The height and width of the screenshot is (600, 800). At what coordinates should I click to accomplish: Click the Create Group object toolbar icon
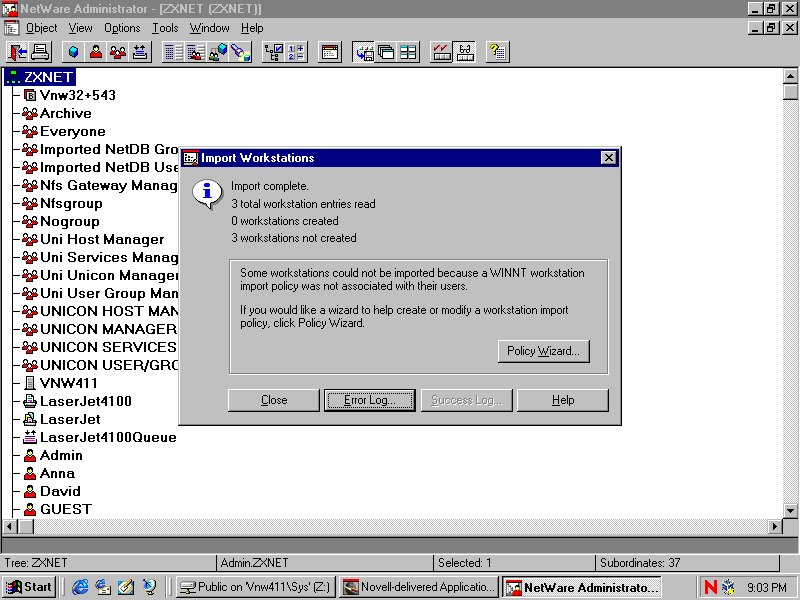118,52
